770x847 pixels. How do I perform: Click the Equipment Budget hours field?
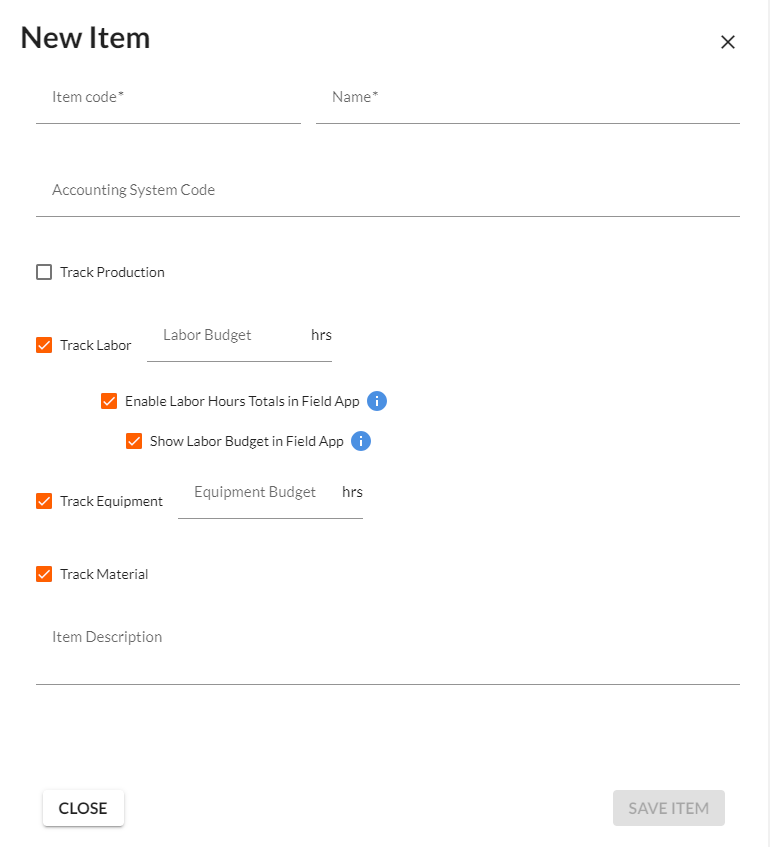258,493
